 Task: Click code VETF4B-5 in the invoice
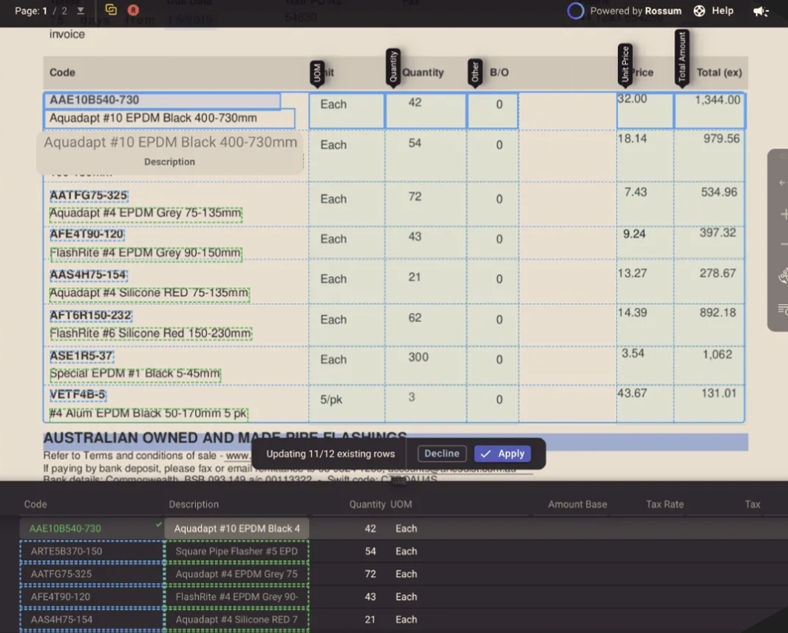click(x=77, y=395)
